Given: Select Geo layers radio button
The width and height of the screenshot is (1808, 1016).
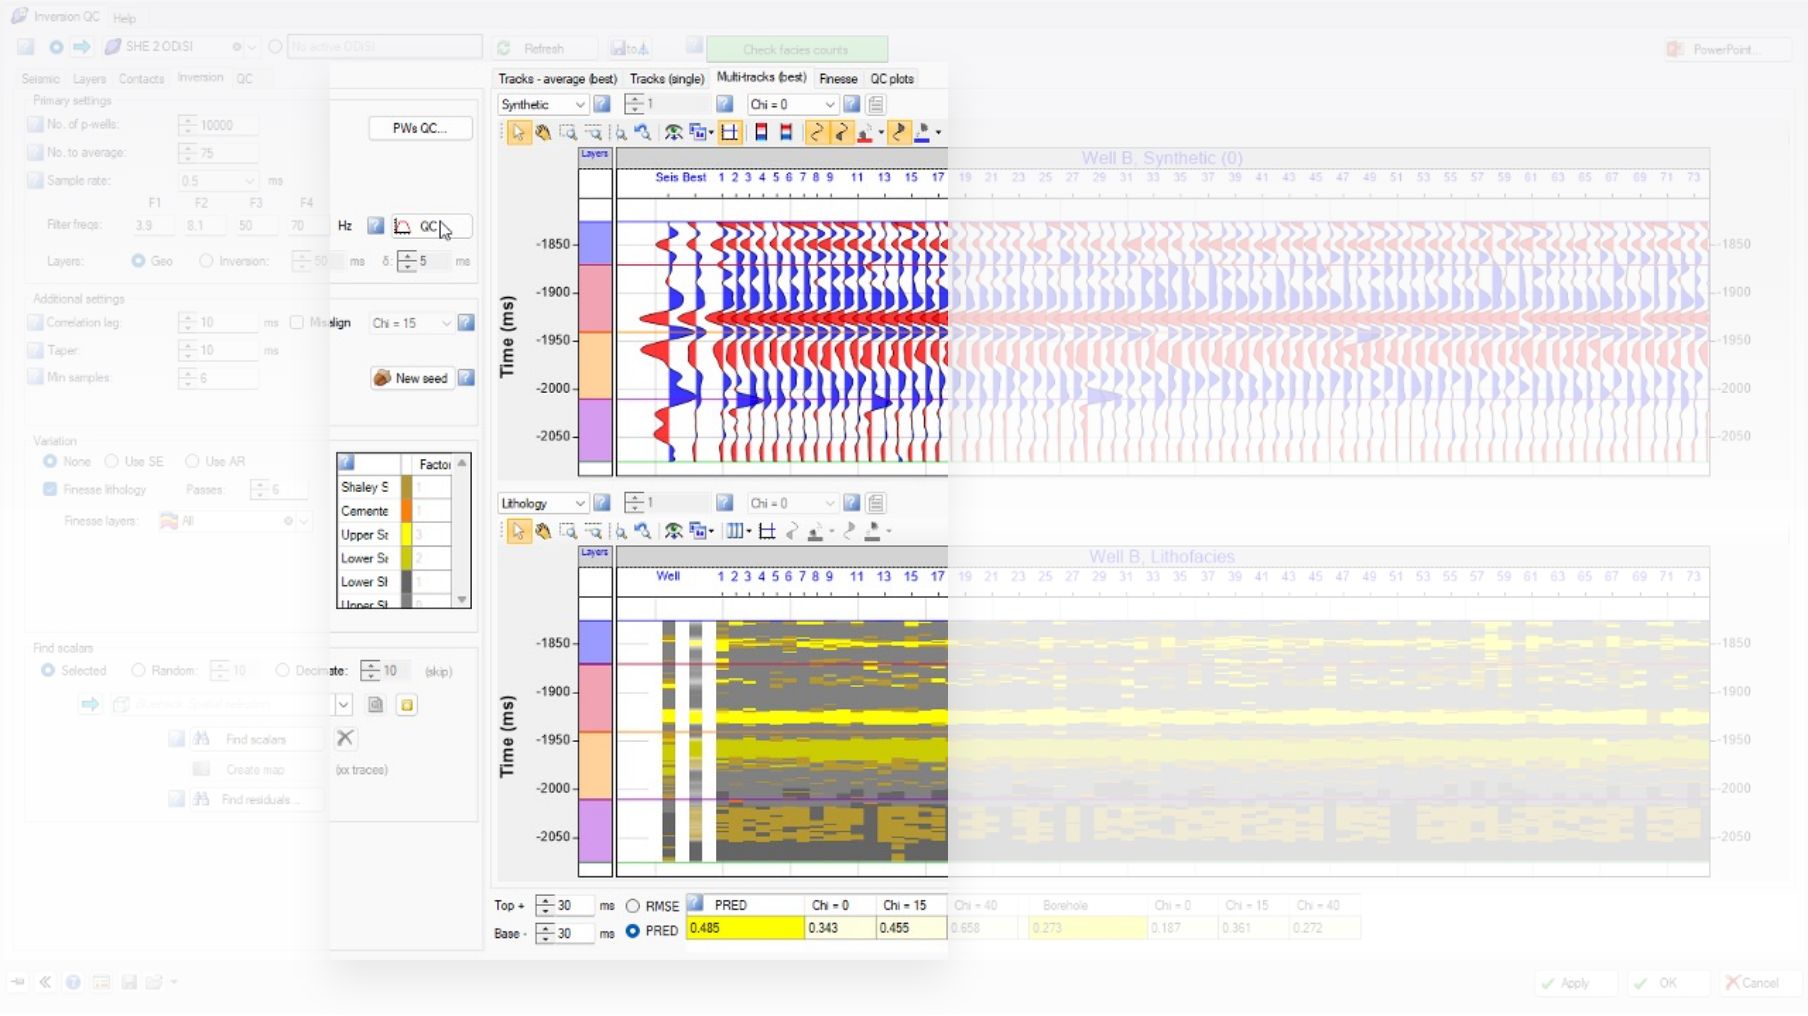Looking at the screenshot, I should tap(138, 261).
